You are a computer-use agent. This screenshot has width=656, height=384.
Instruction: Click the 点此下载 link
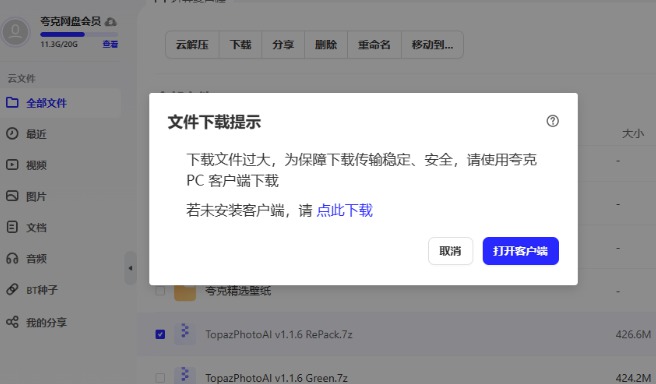pyautogui.click(x=344, y=210)
